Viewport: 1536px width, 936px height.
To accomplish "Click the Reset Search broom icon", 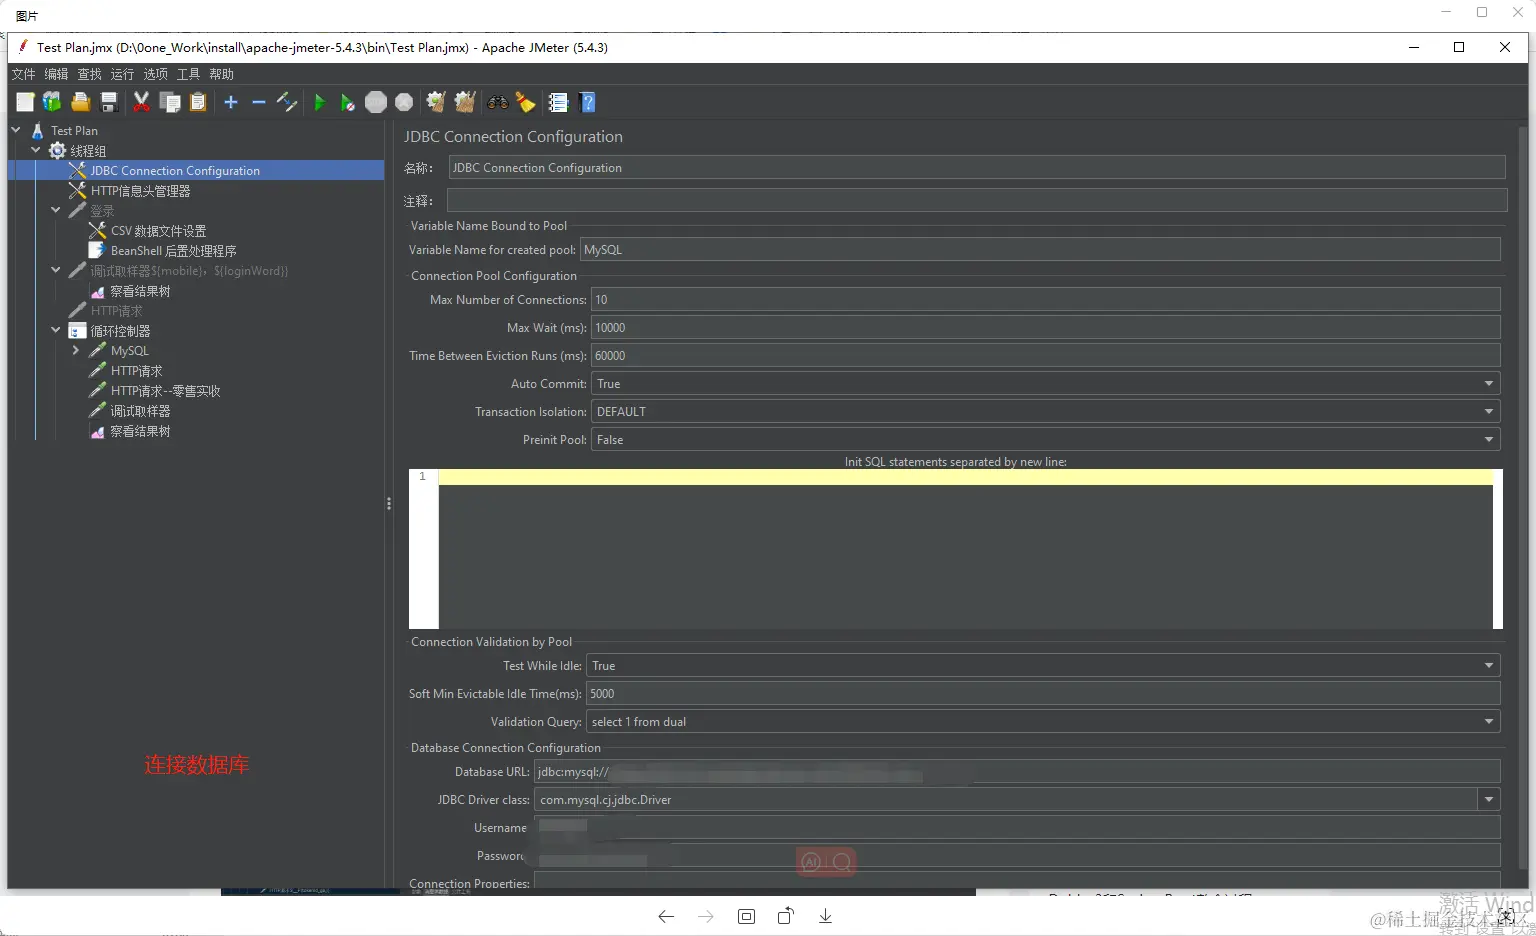I will pyautogui.click(x=526, y=102).
